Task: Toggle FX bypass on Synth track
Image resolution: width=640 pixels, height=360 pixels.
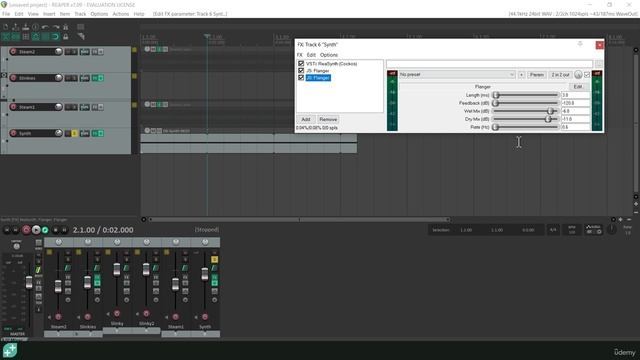Action: [x=100, y=133]
